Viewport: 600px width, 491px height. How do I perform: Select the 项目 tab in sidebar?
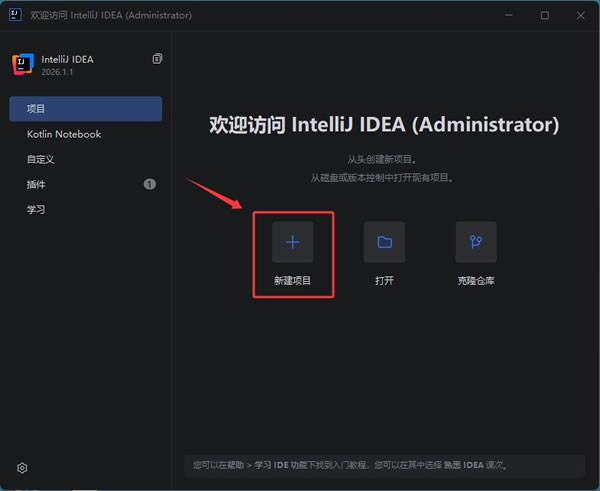85,109
